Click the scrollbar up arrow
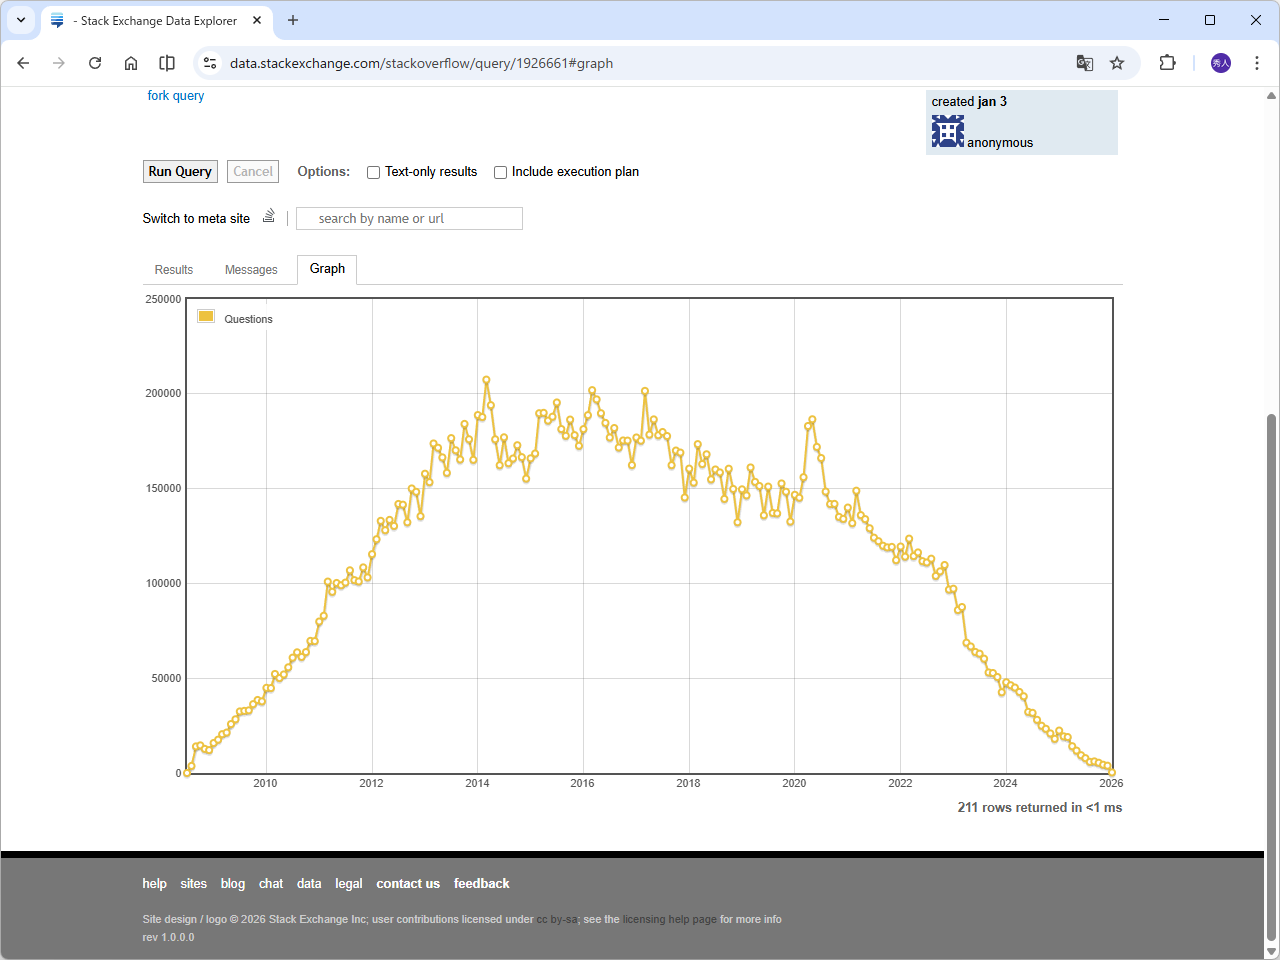Image resolution: width=1280 pixels, height=960 pixels. point(1272,96)
